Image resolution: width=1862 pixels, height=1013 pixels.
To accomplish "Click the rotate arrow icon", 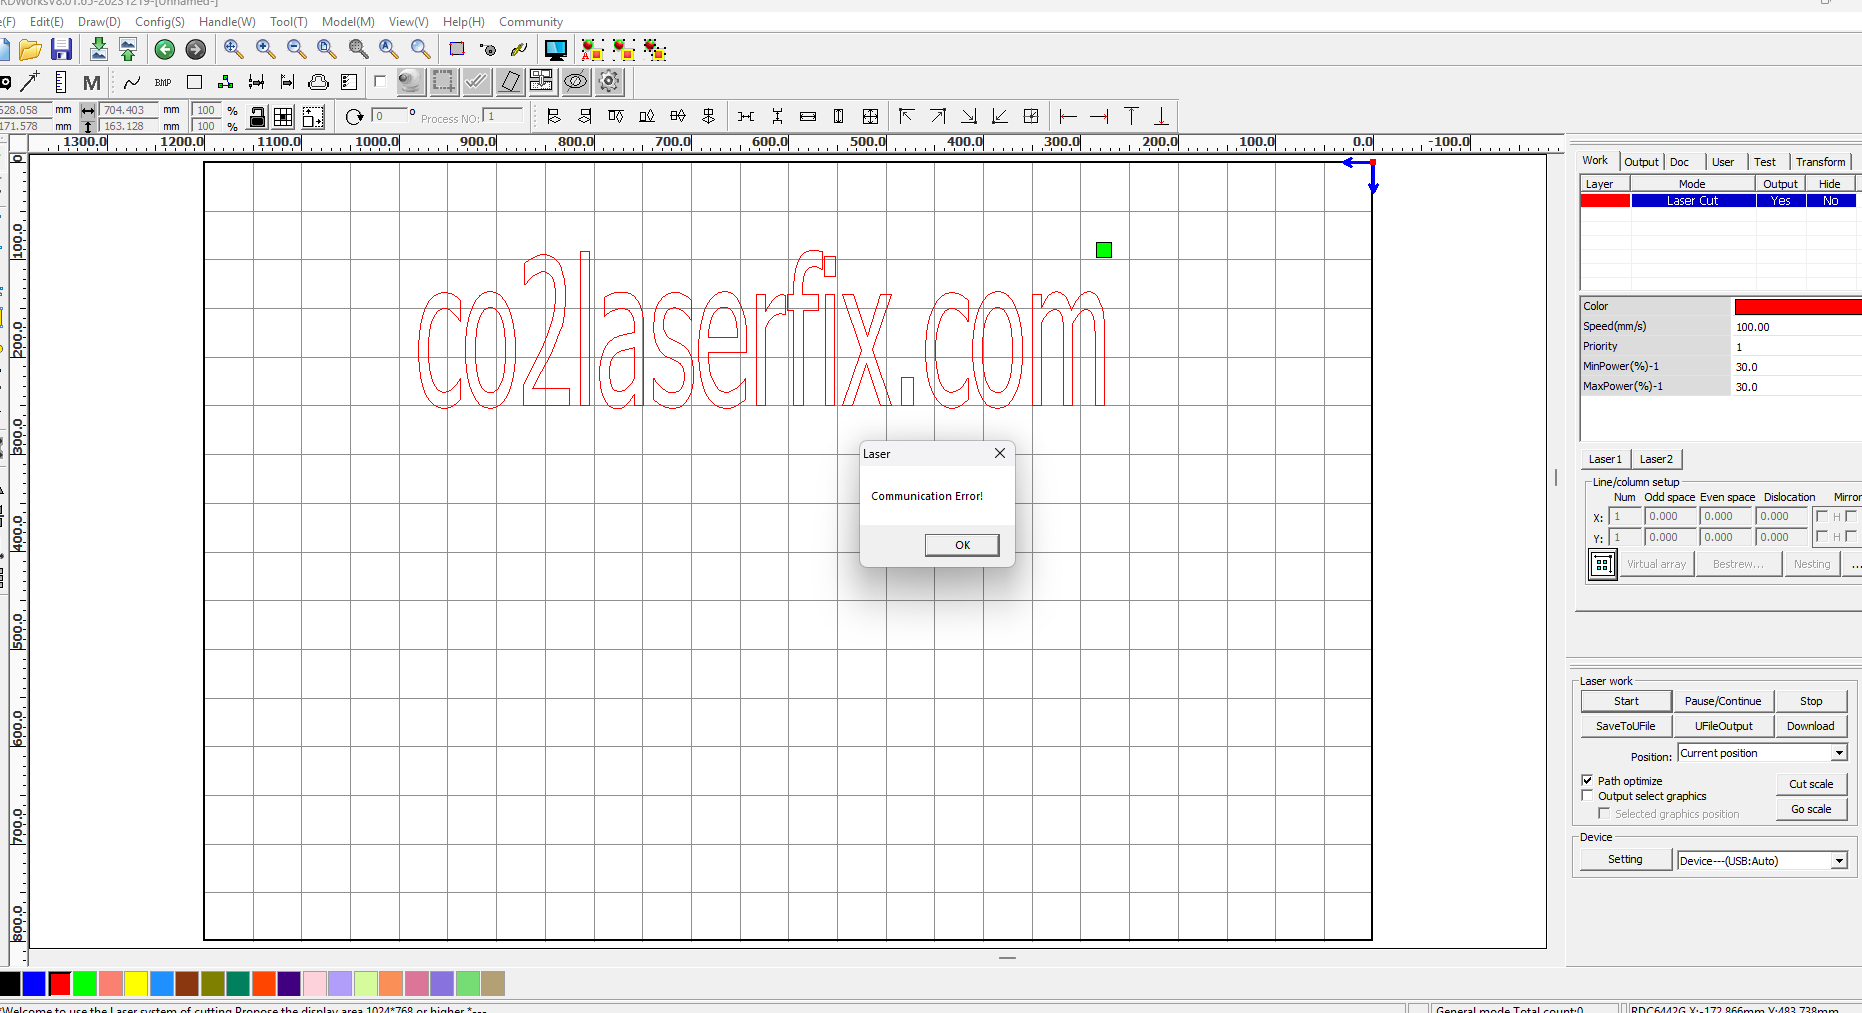I will (x=354, y=117).
